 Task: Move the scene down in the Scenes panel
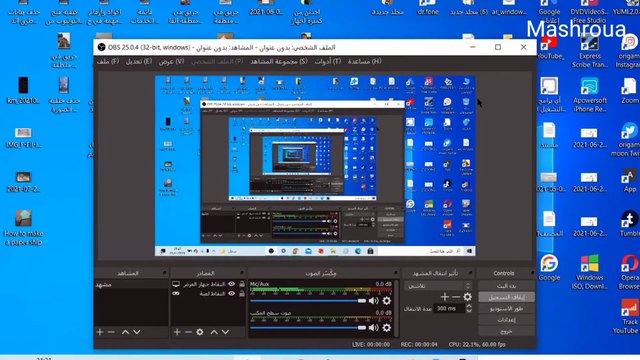[137, 332]
